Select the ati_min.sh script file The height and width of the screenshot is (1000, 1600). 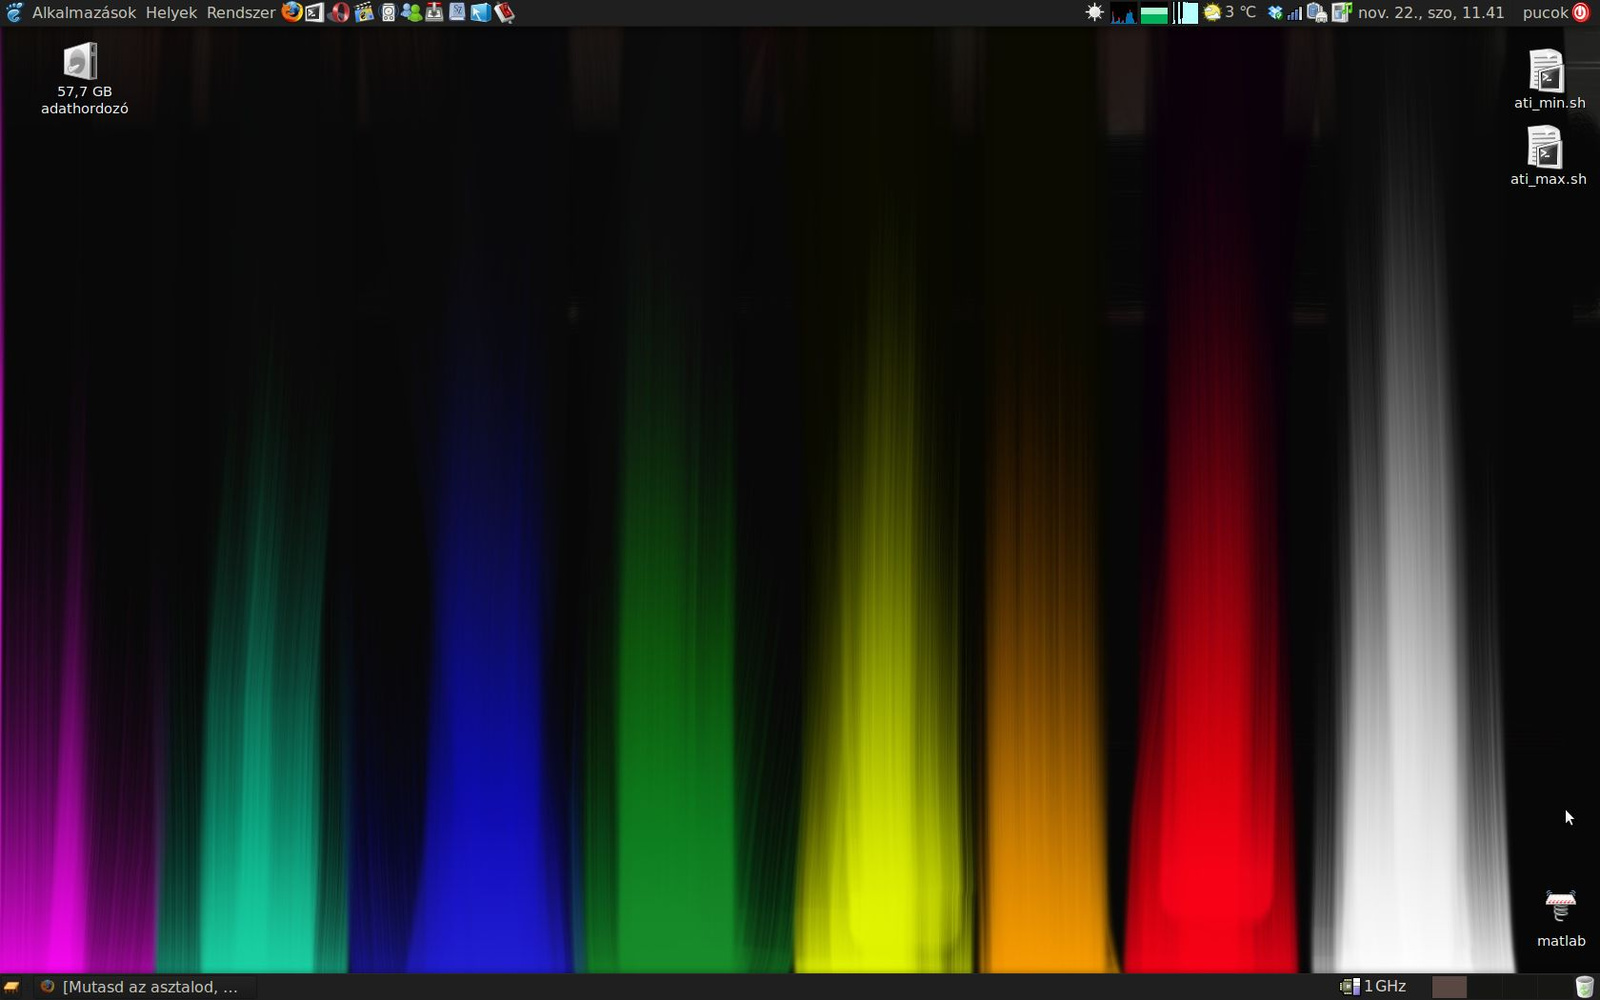coord(1548,79)
